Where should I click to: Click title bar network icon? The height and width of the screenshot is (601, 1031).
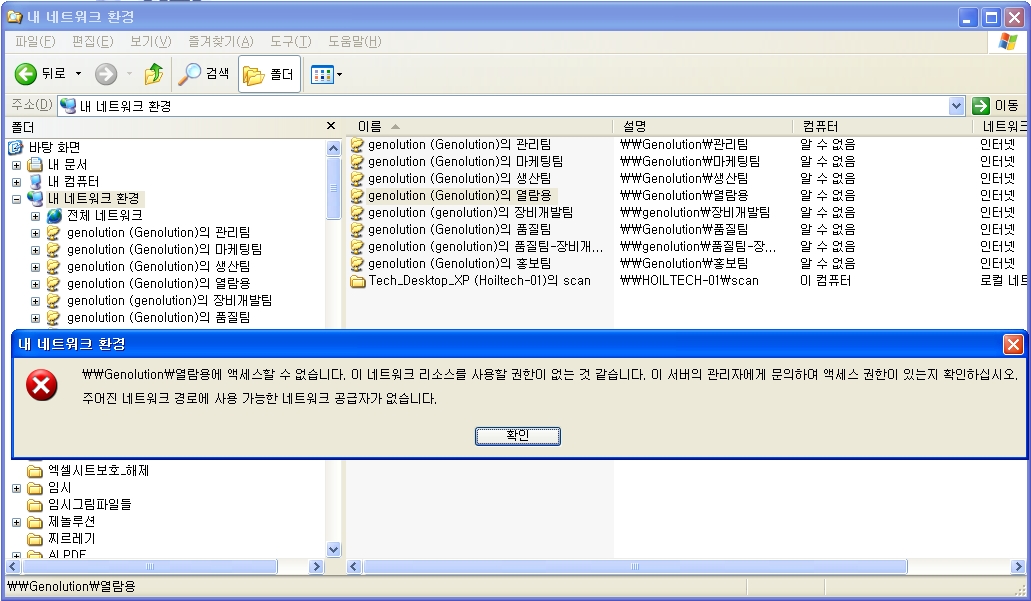(14, 16)
